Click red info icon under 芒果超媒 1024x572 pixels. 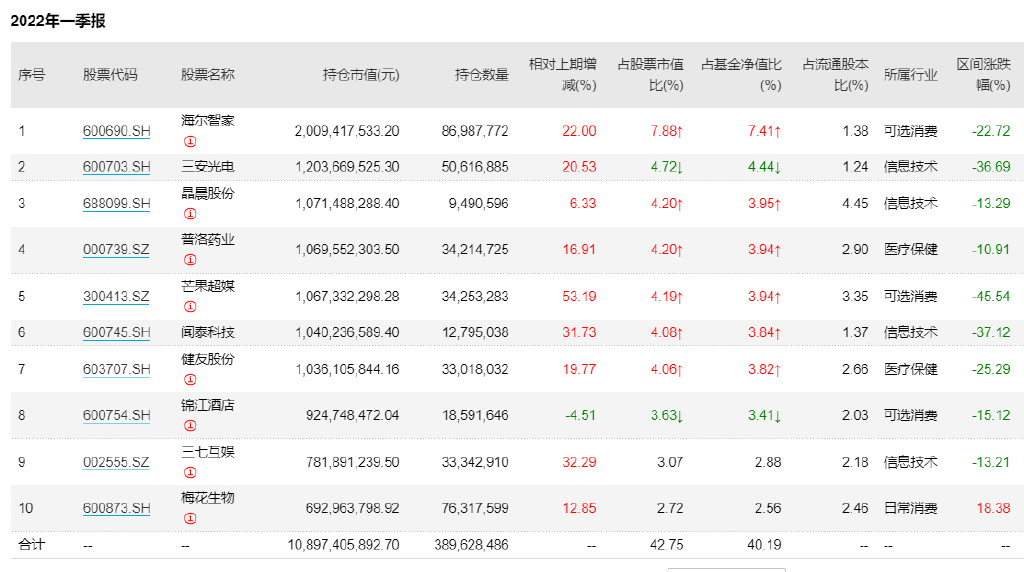(190, 307)
